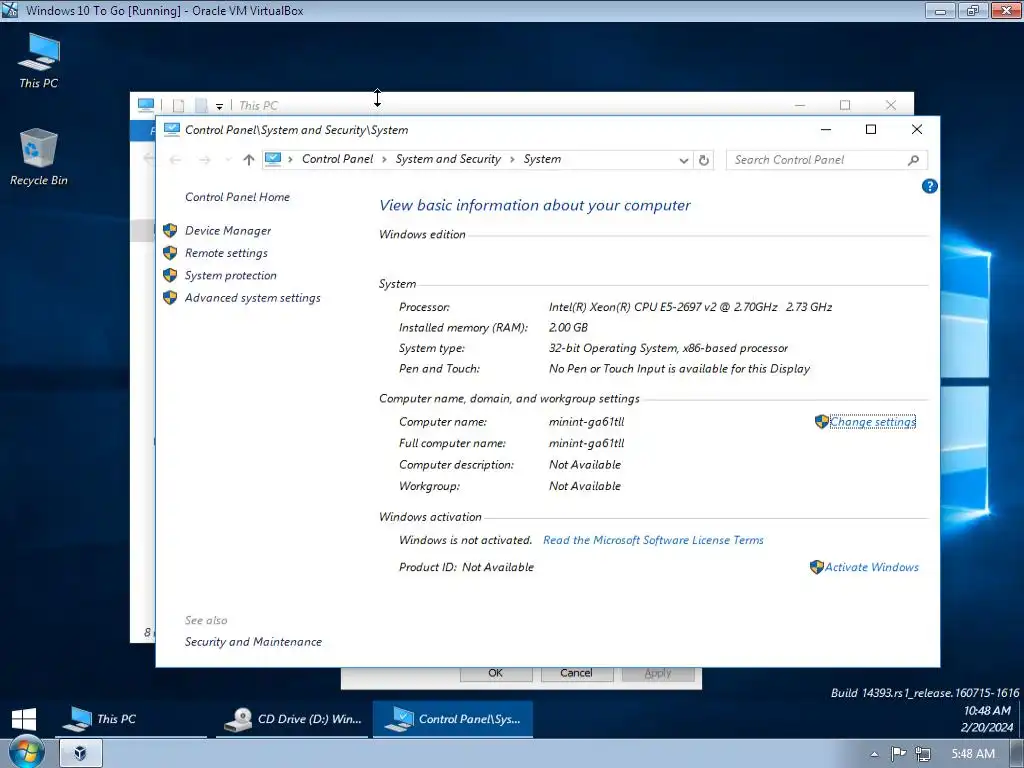
Task: Select the 2.00 GB installed memory value
Action: 568,328
